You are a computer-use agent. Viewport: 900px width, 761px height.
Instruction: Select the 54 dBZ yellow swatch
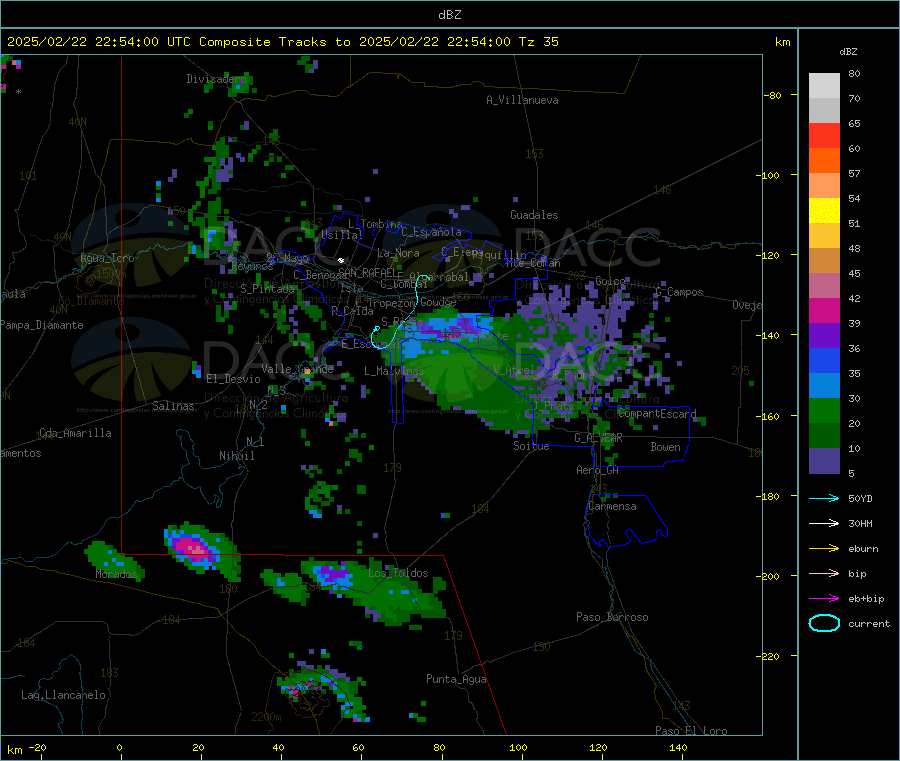[x=824, y=211]
